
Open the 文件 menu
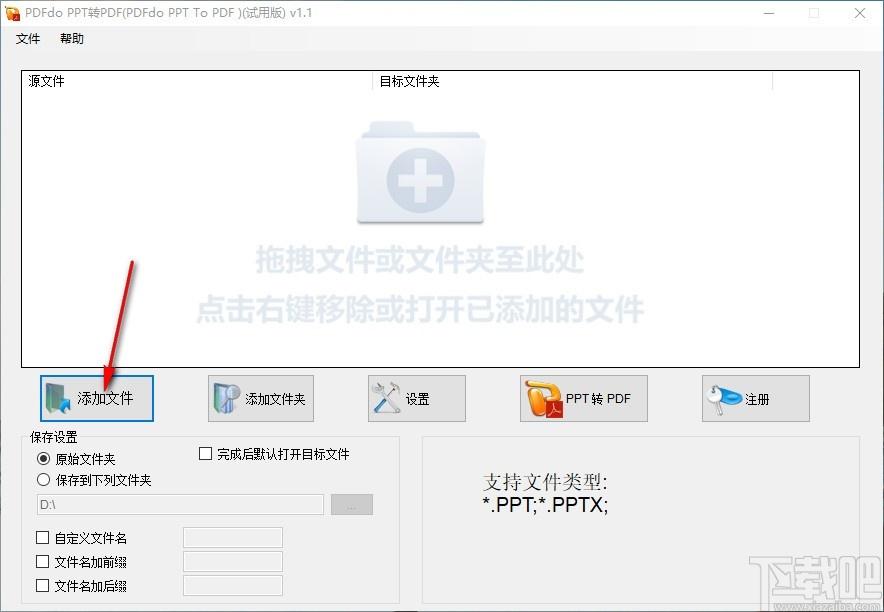(x=28, y=39)
